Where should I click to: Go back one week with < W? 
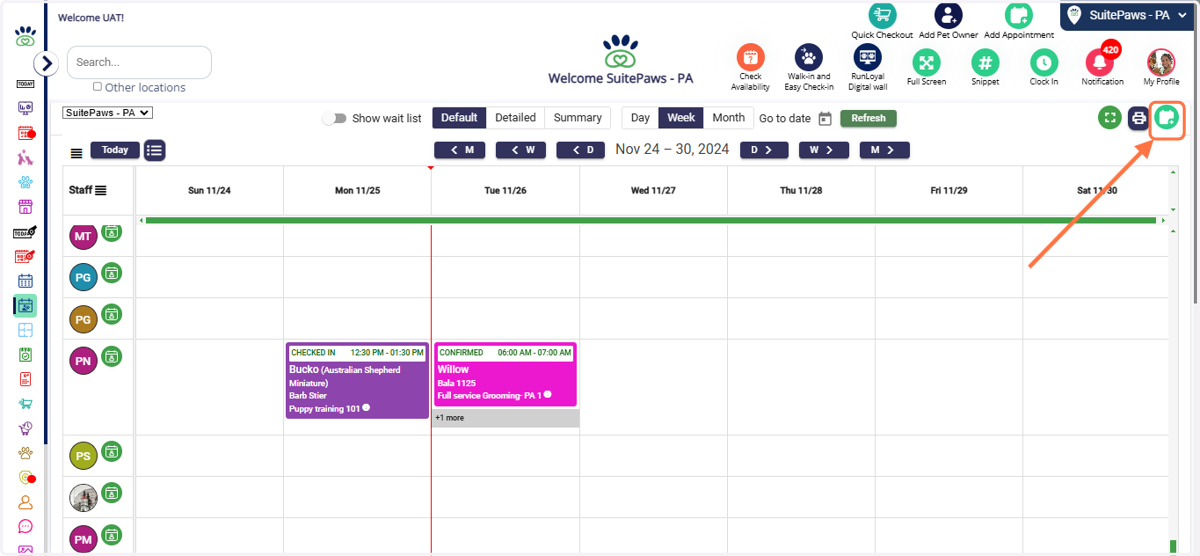[522, 150]
